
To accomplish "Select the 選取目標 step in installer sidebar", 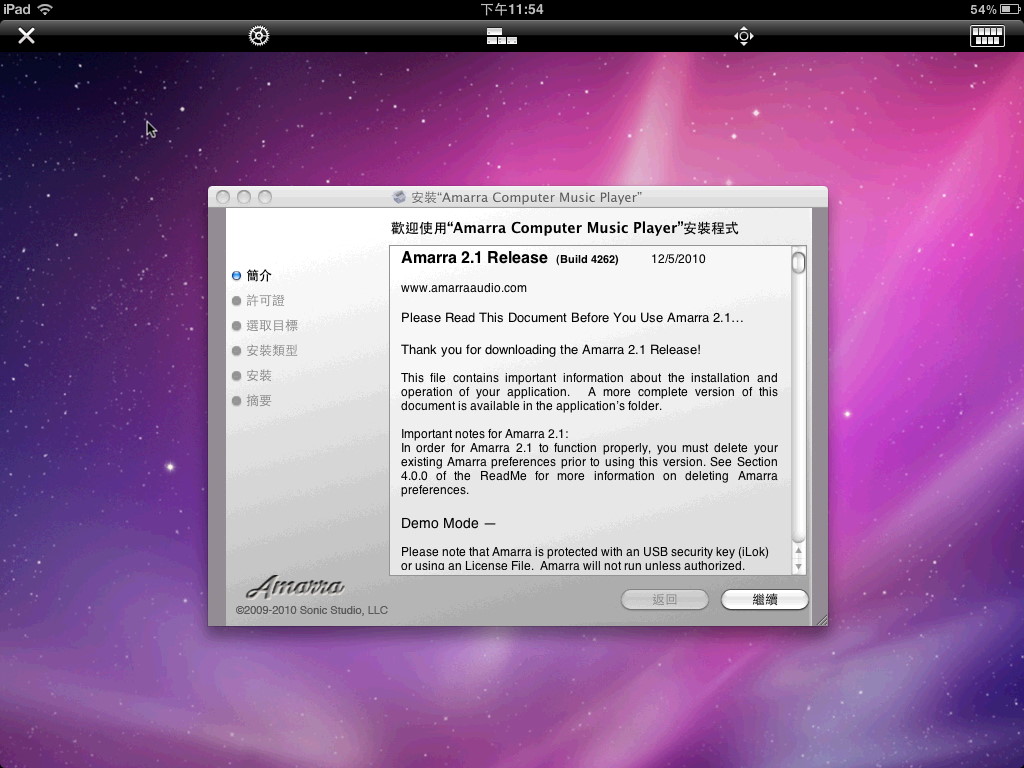I will point(265,325).
